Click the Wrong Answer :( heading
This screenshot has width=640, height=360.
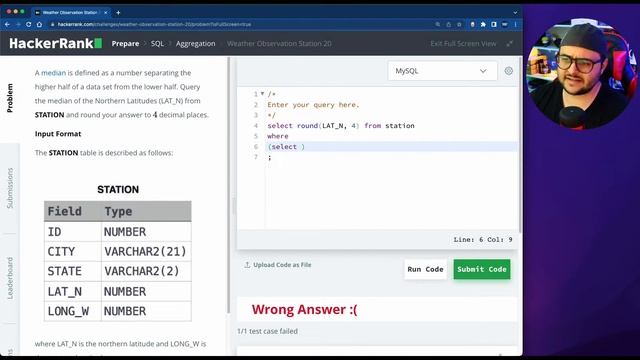(304, 309)
